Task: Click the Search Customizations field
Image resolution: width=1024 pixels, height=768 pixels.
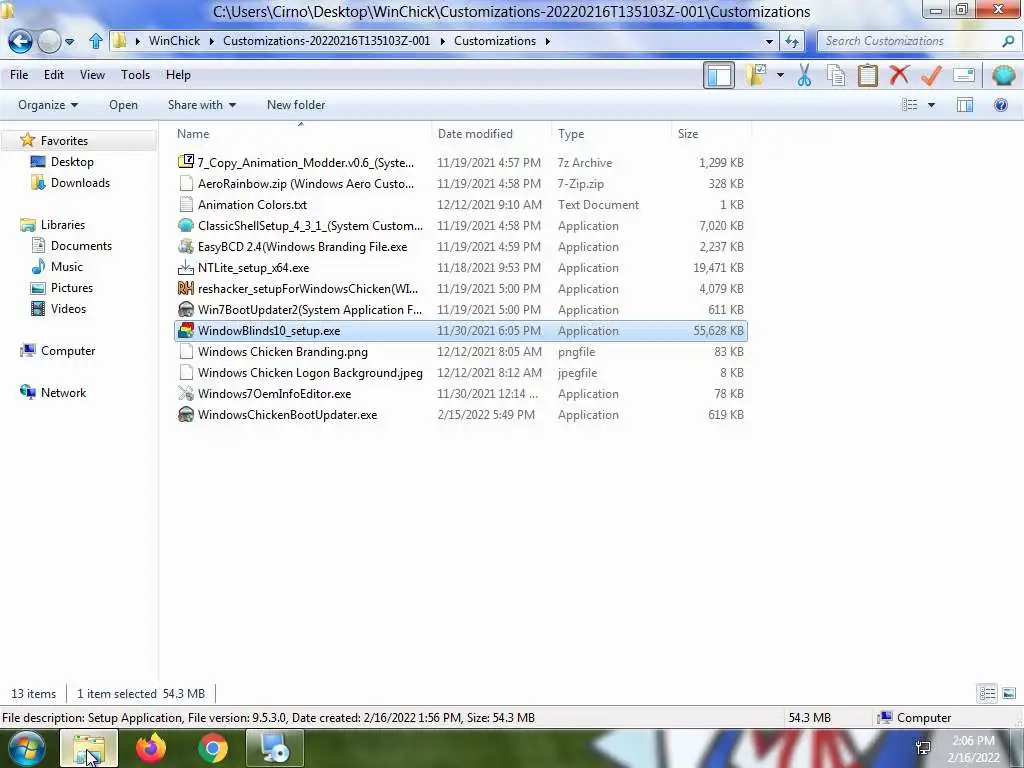Action: click(908, 41)
